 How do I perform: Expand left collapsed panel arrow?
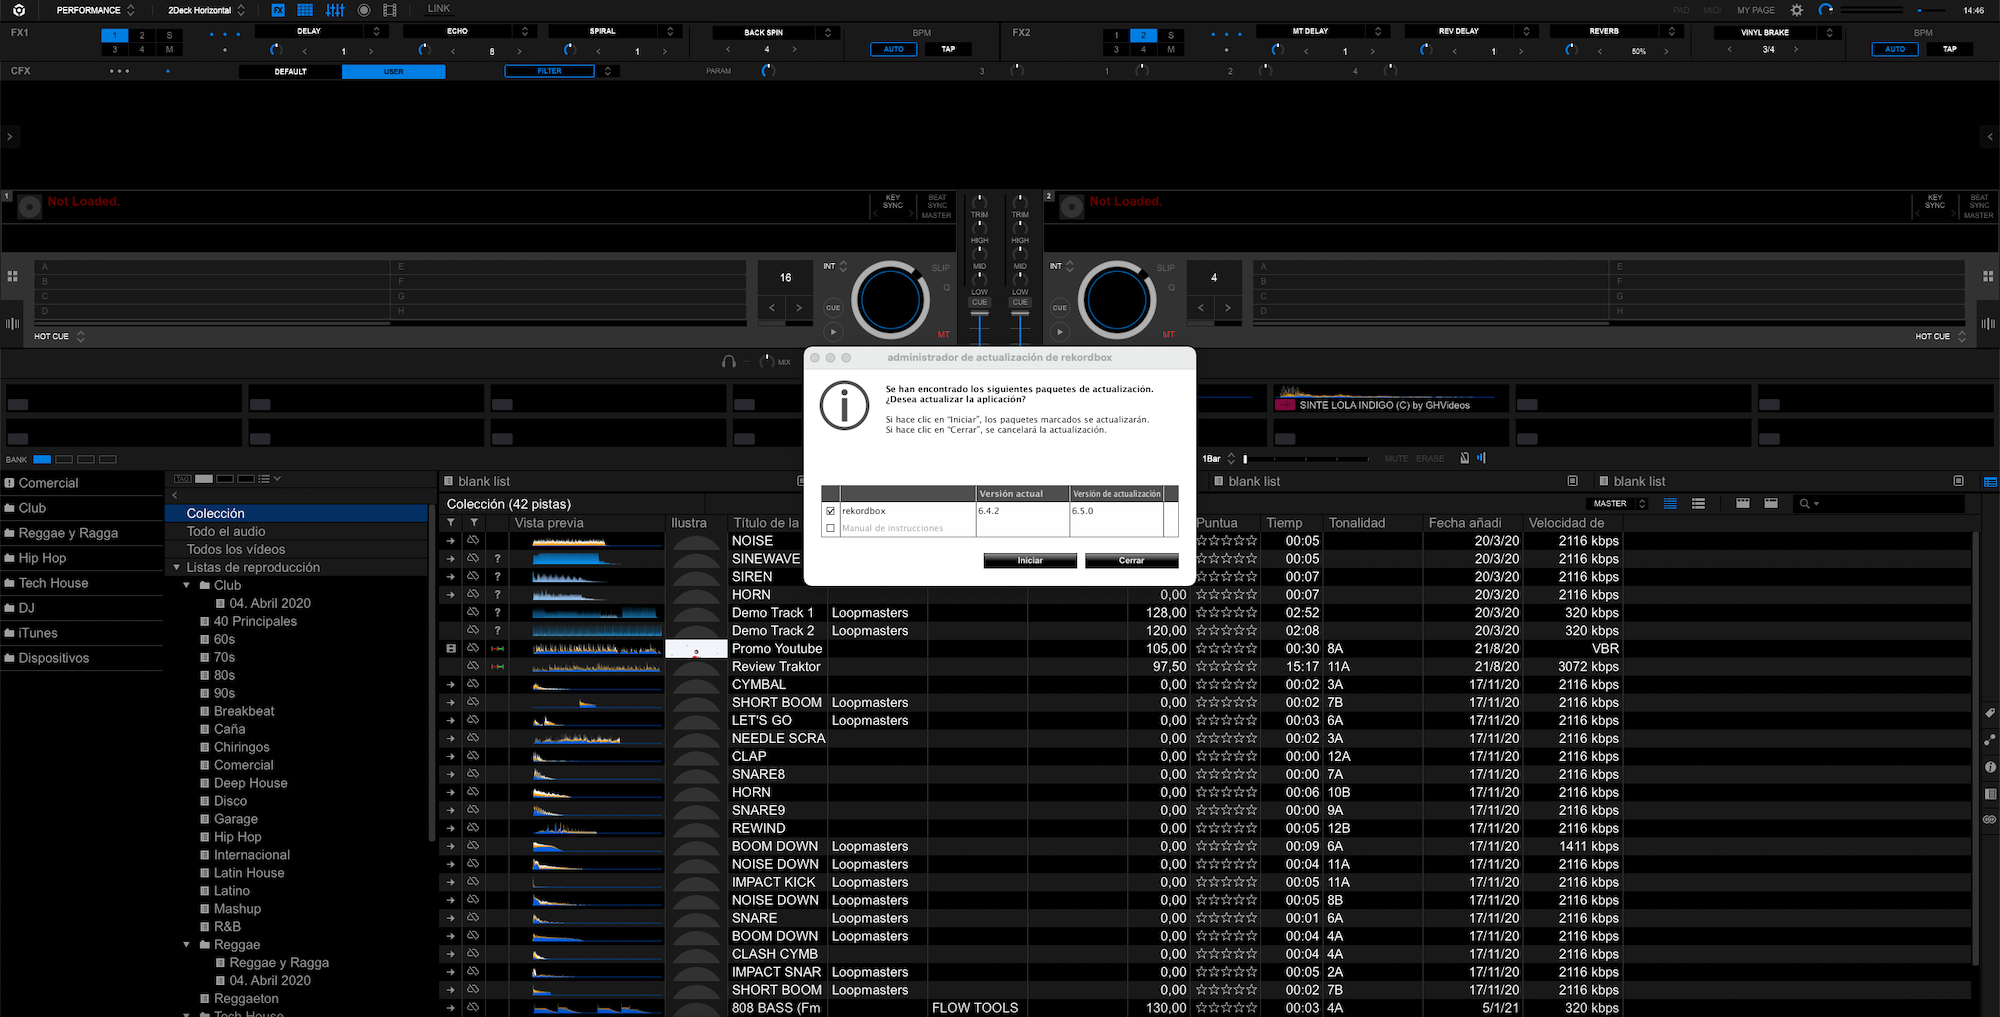tap(10, 136)
